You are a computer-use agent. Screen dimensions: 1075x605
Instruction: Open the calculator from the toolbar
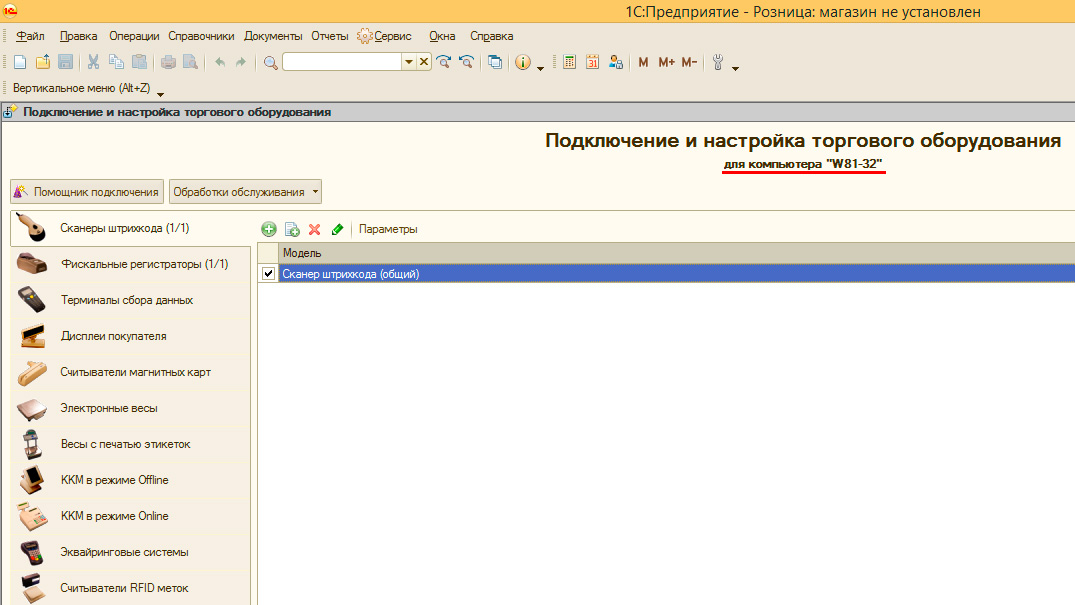[x=570, y=62]
